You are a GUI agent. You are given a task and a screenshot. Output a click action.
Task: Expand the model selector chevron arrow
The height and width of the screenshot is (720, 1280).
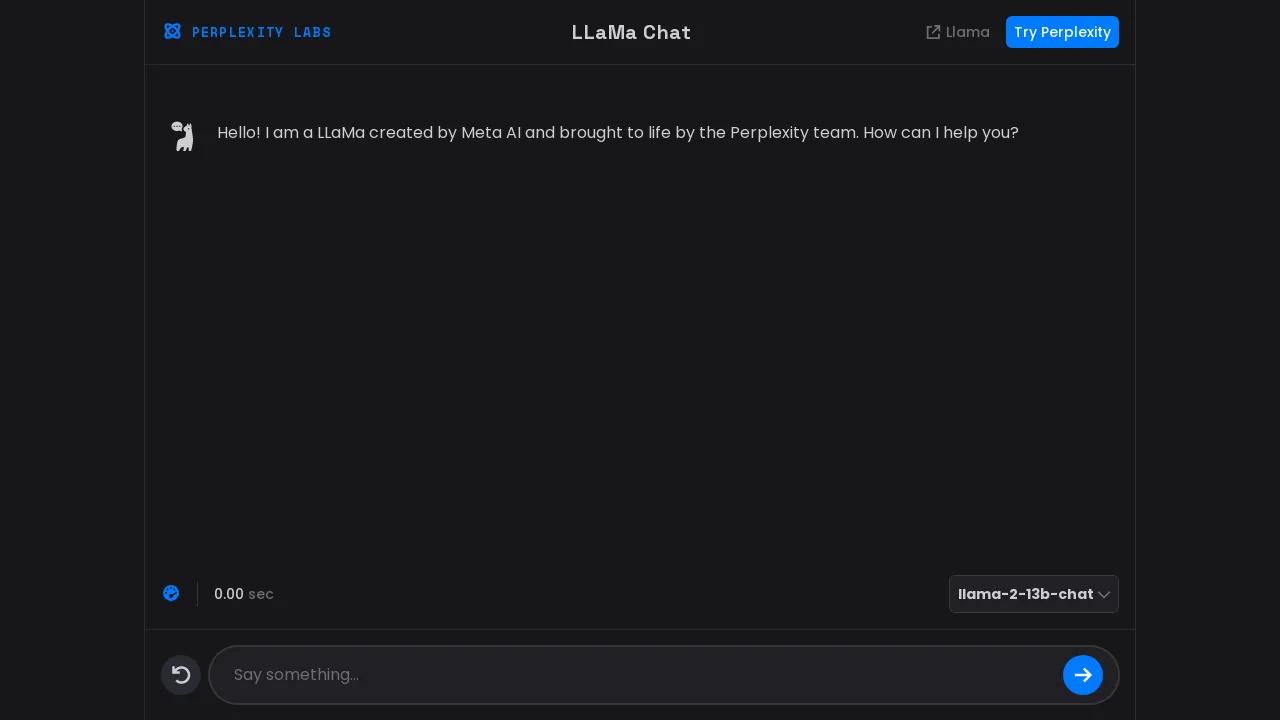[1104, 594]
